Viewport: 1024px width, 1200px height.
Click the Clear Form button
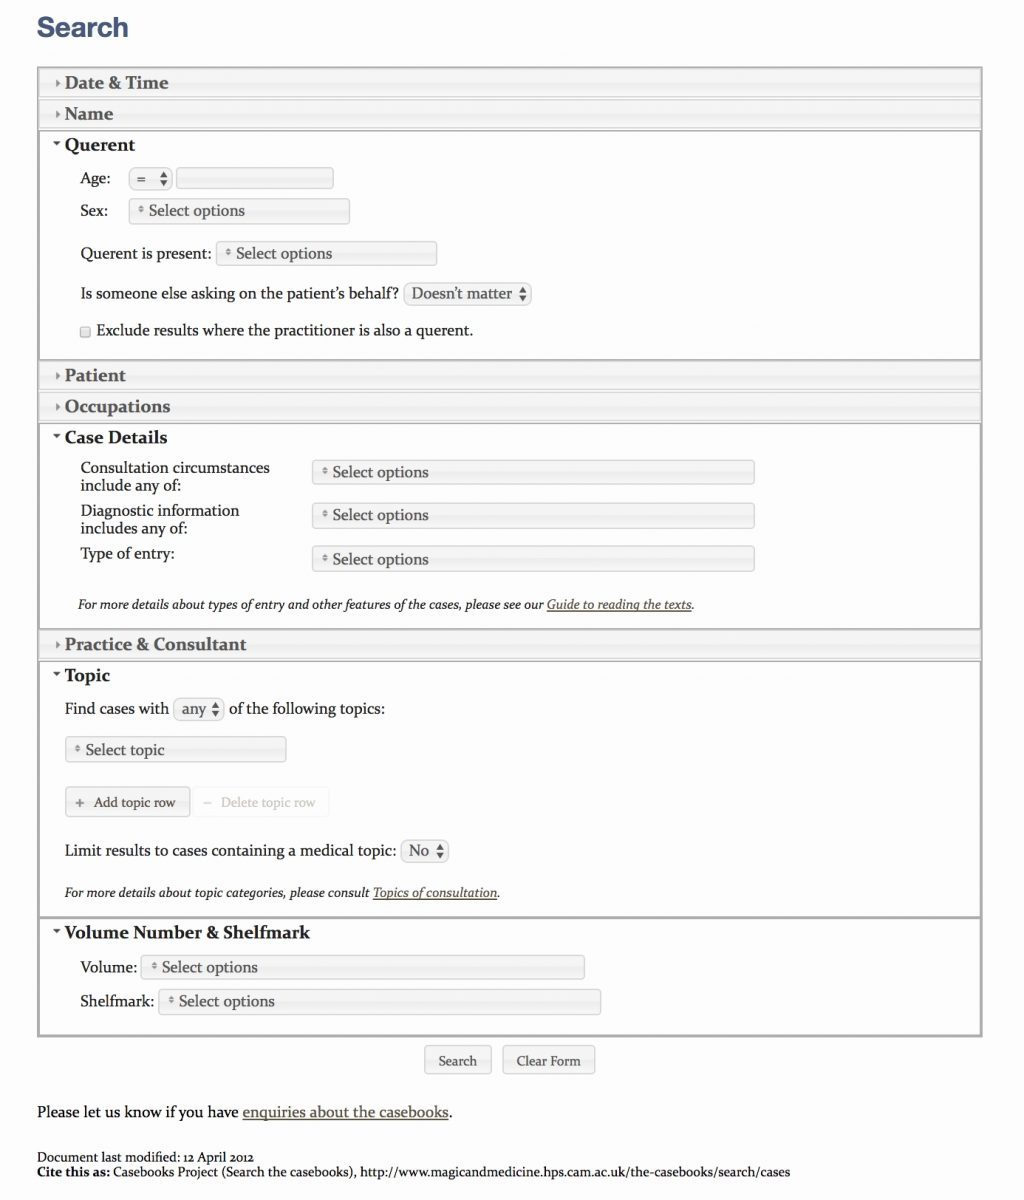548,1061
